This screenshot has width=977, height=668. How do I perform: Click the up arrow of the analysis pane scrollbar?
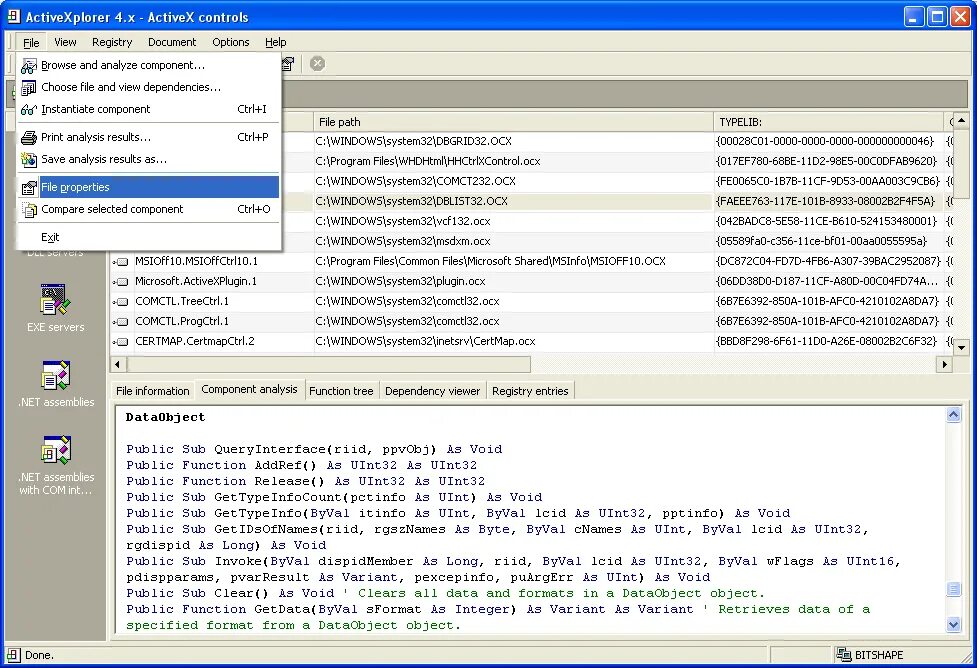click(x=953, y=414)
